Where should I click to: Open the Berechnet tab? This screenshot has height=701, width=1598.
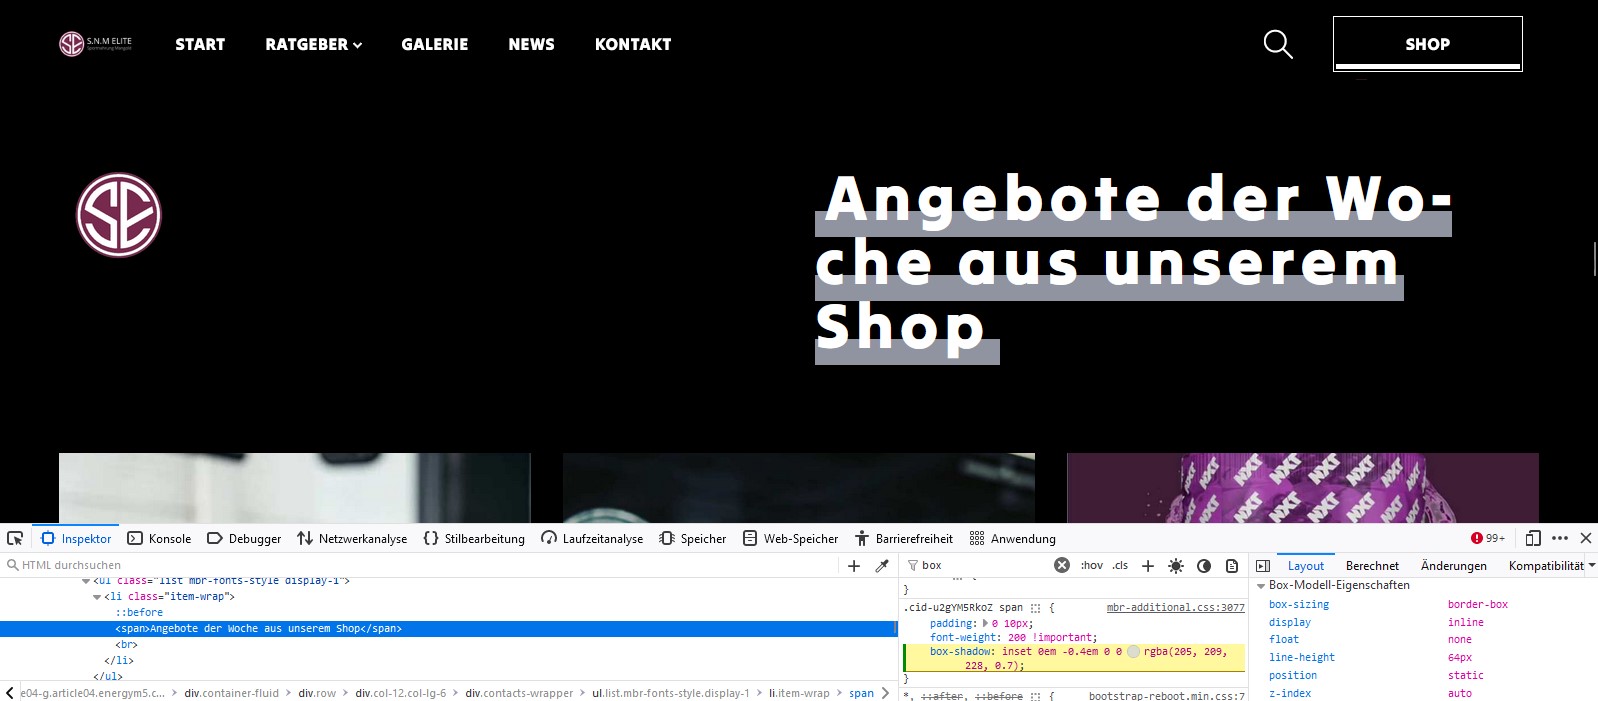[1372, 566]
